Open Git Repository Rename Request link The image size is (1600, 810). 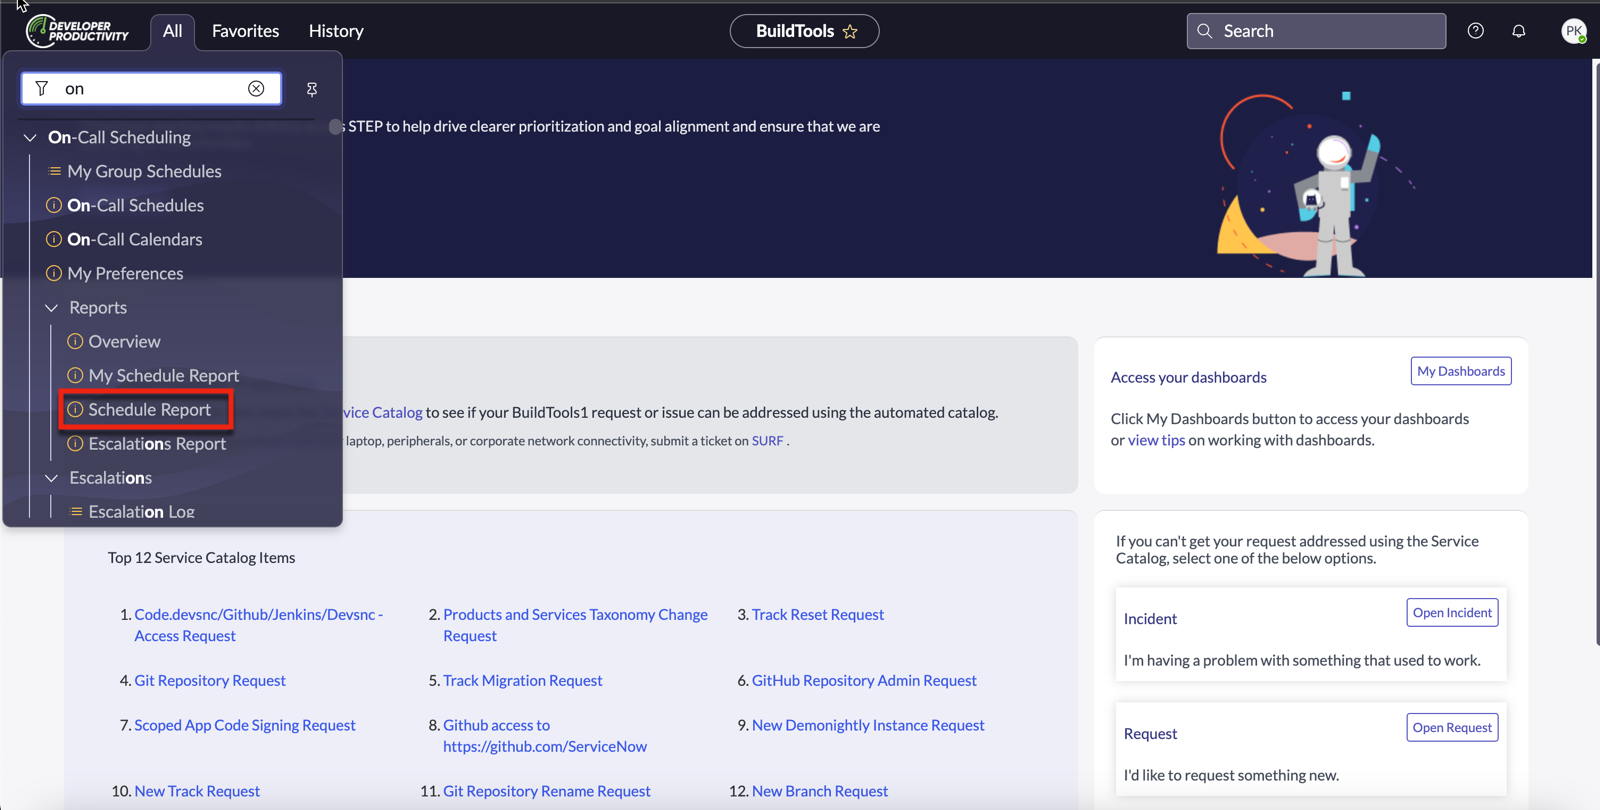[547, 791]
